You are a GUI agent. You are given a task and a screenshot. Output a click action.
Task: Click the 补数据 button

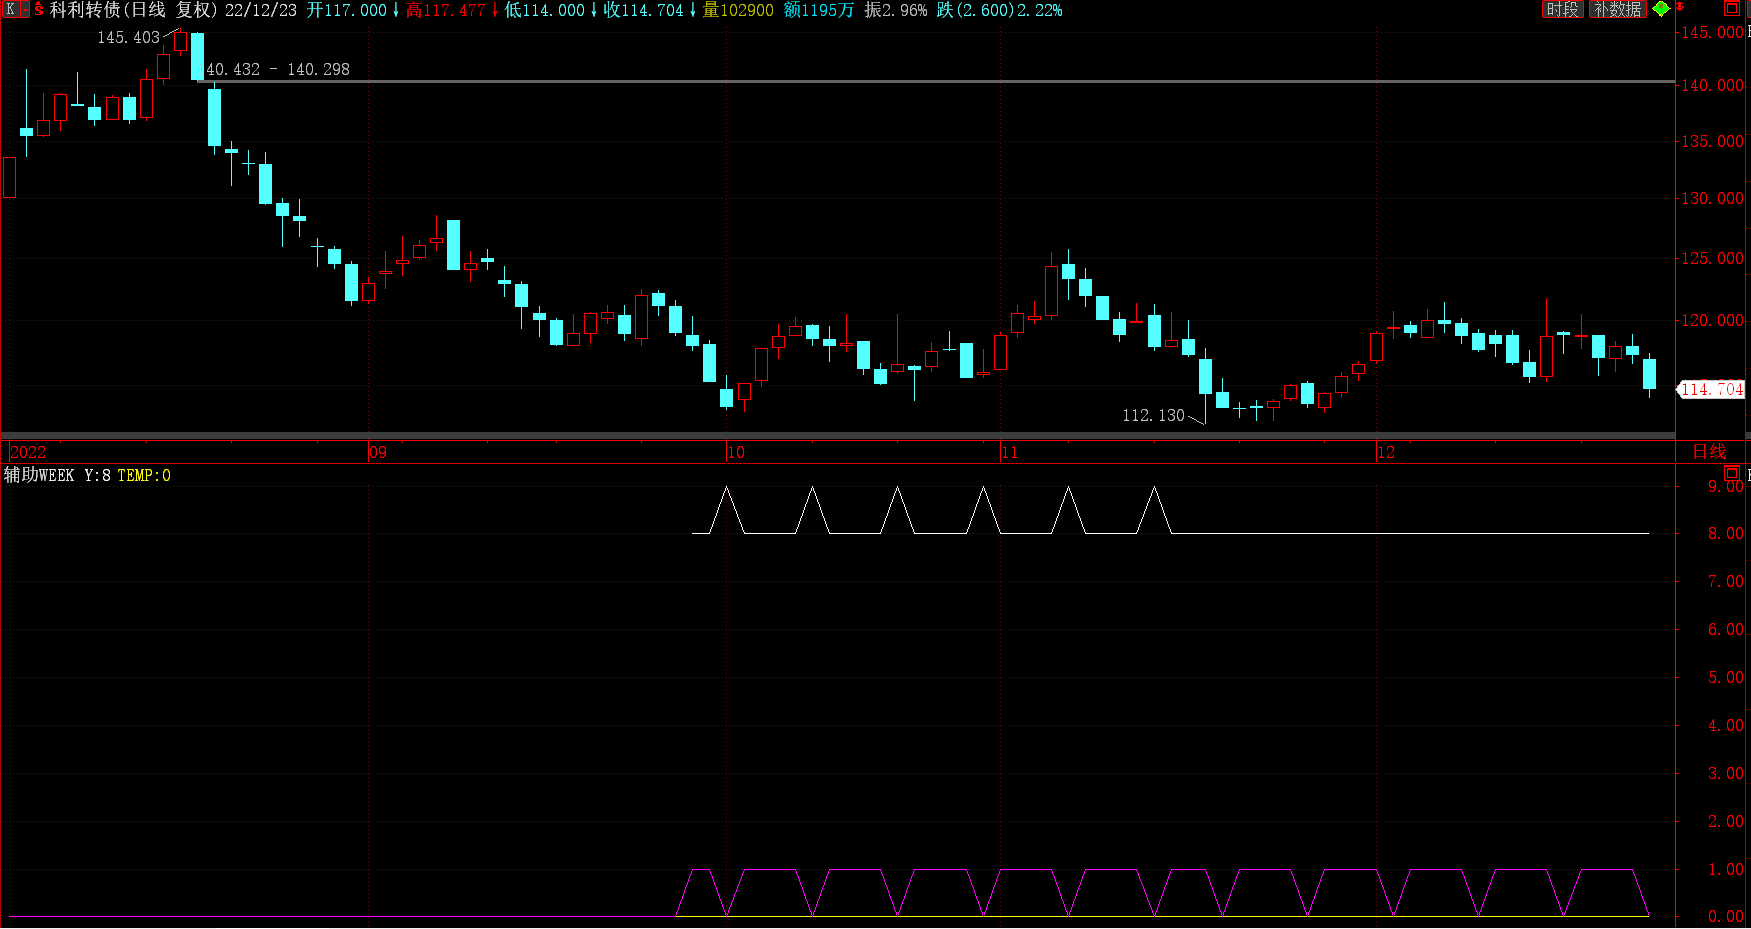1617,9
